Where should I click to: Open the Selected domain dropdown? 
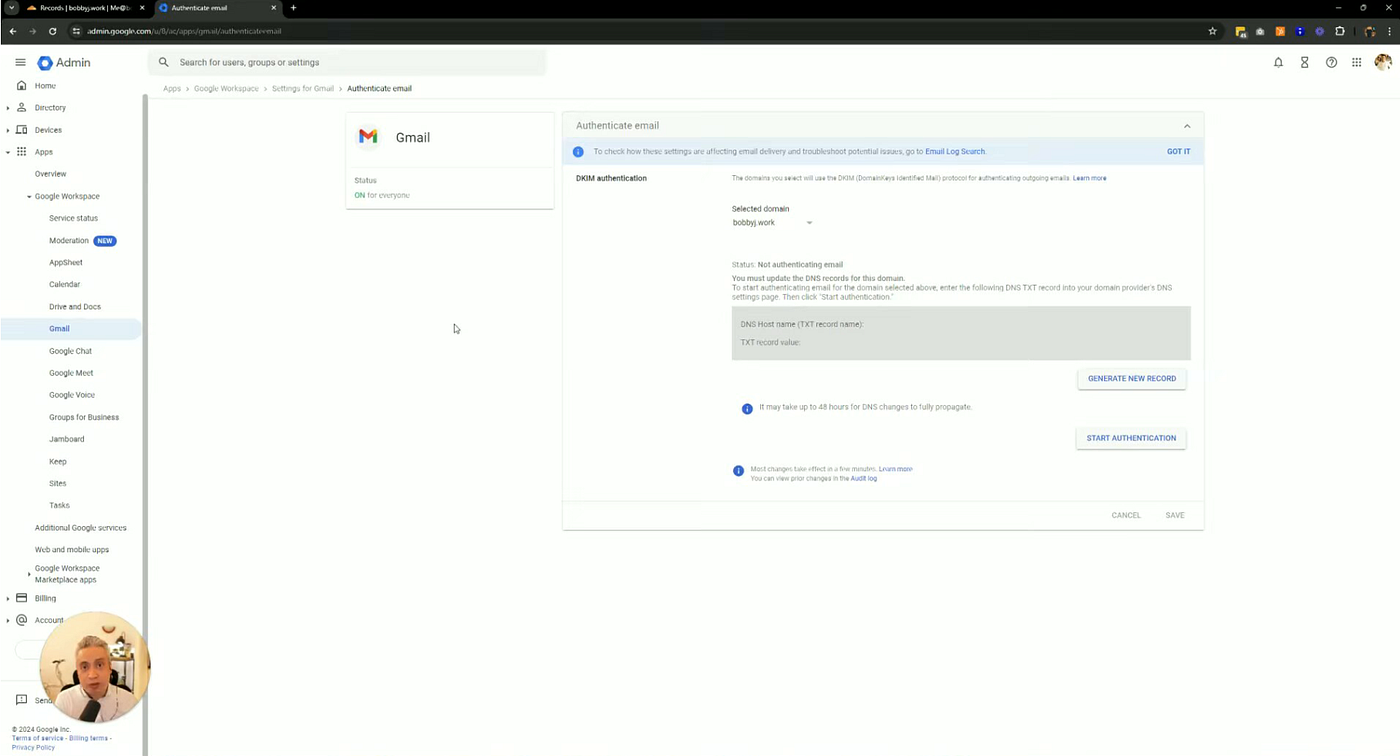772,223
